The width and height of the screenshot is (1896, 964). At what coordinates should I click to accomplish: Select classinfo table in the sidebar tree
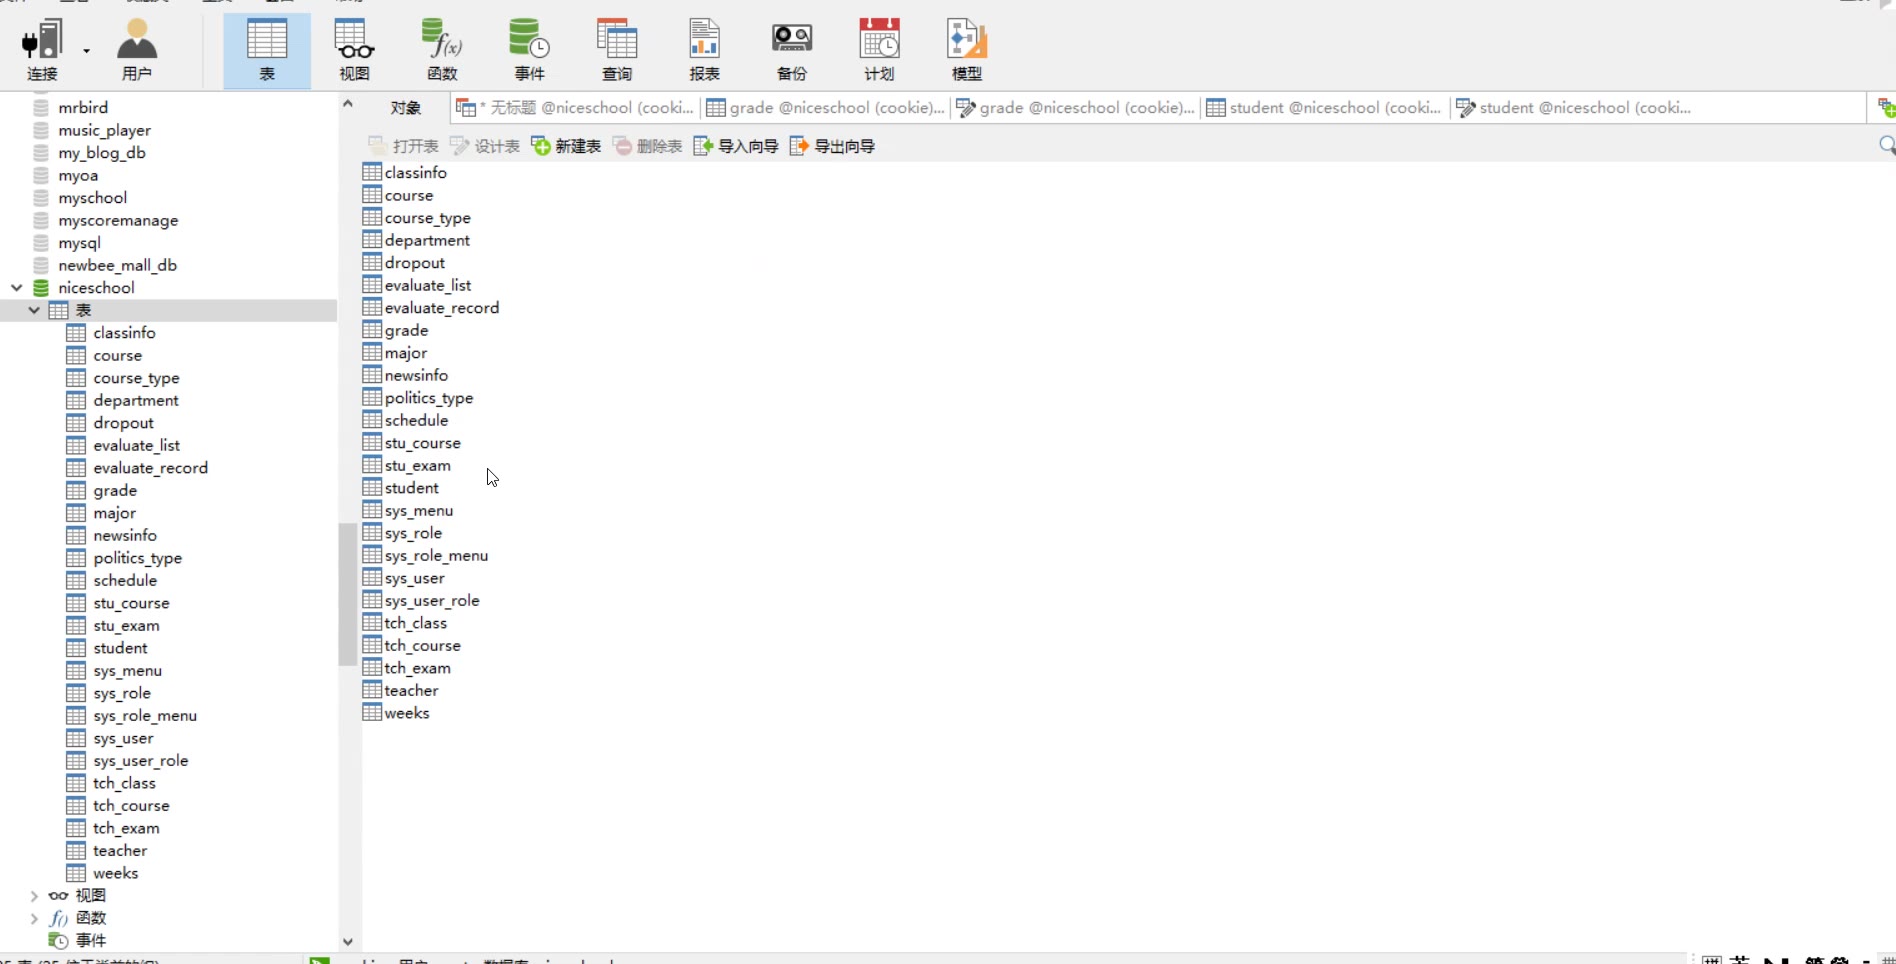point(124,333)
